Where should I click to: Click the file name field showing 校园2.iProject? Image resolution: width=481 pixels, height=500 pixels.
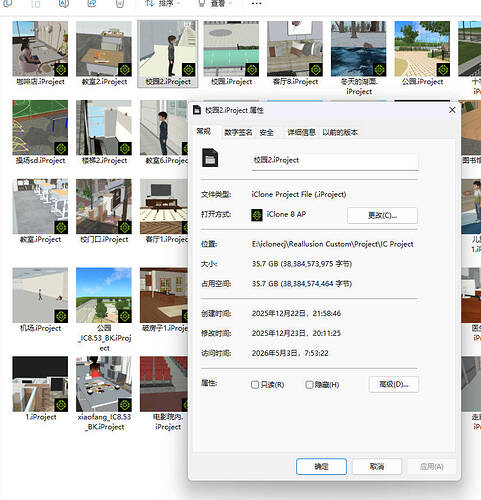(335, 161)
